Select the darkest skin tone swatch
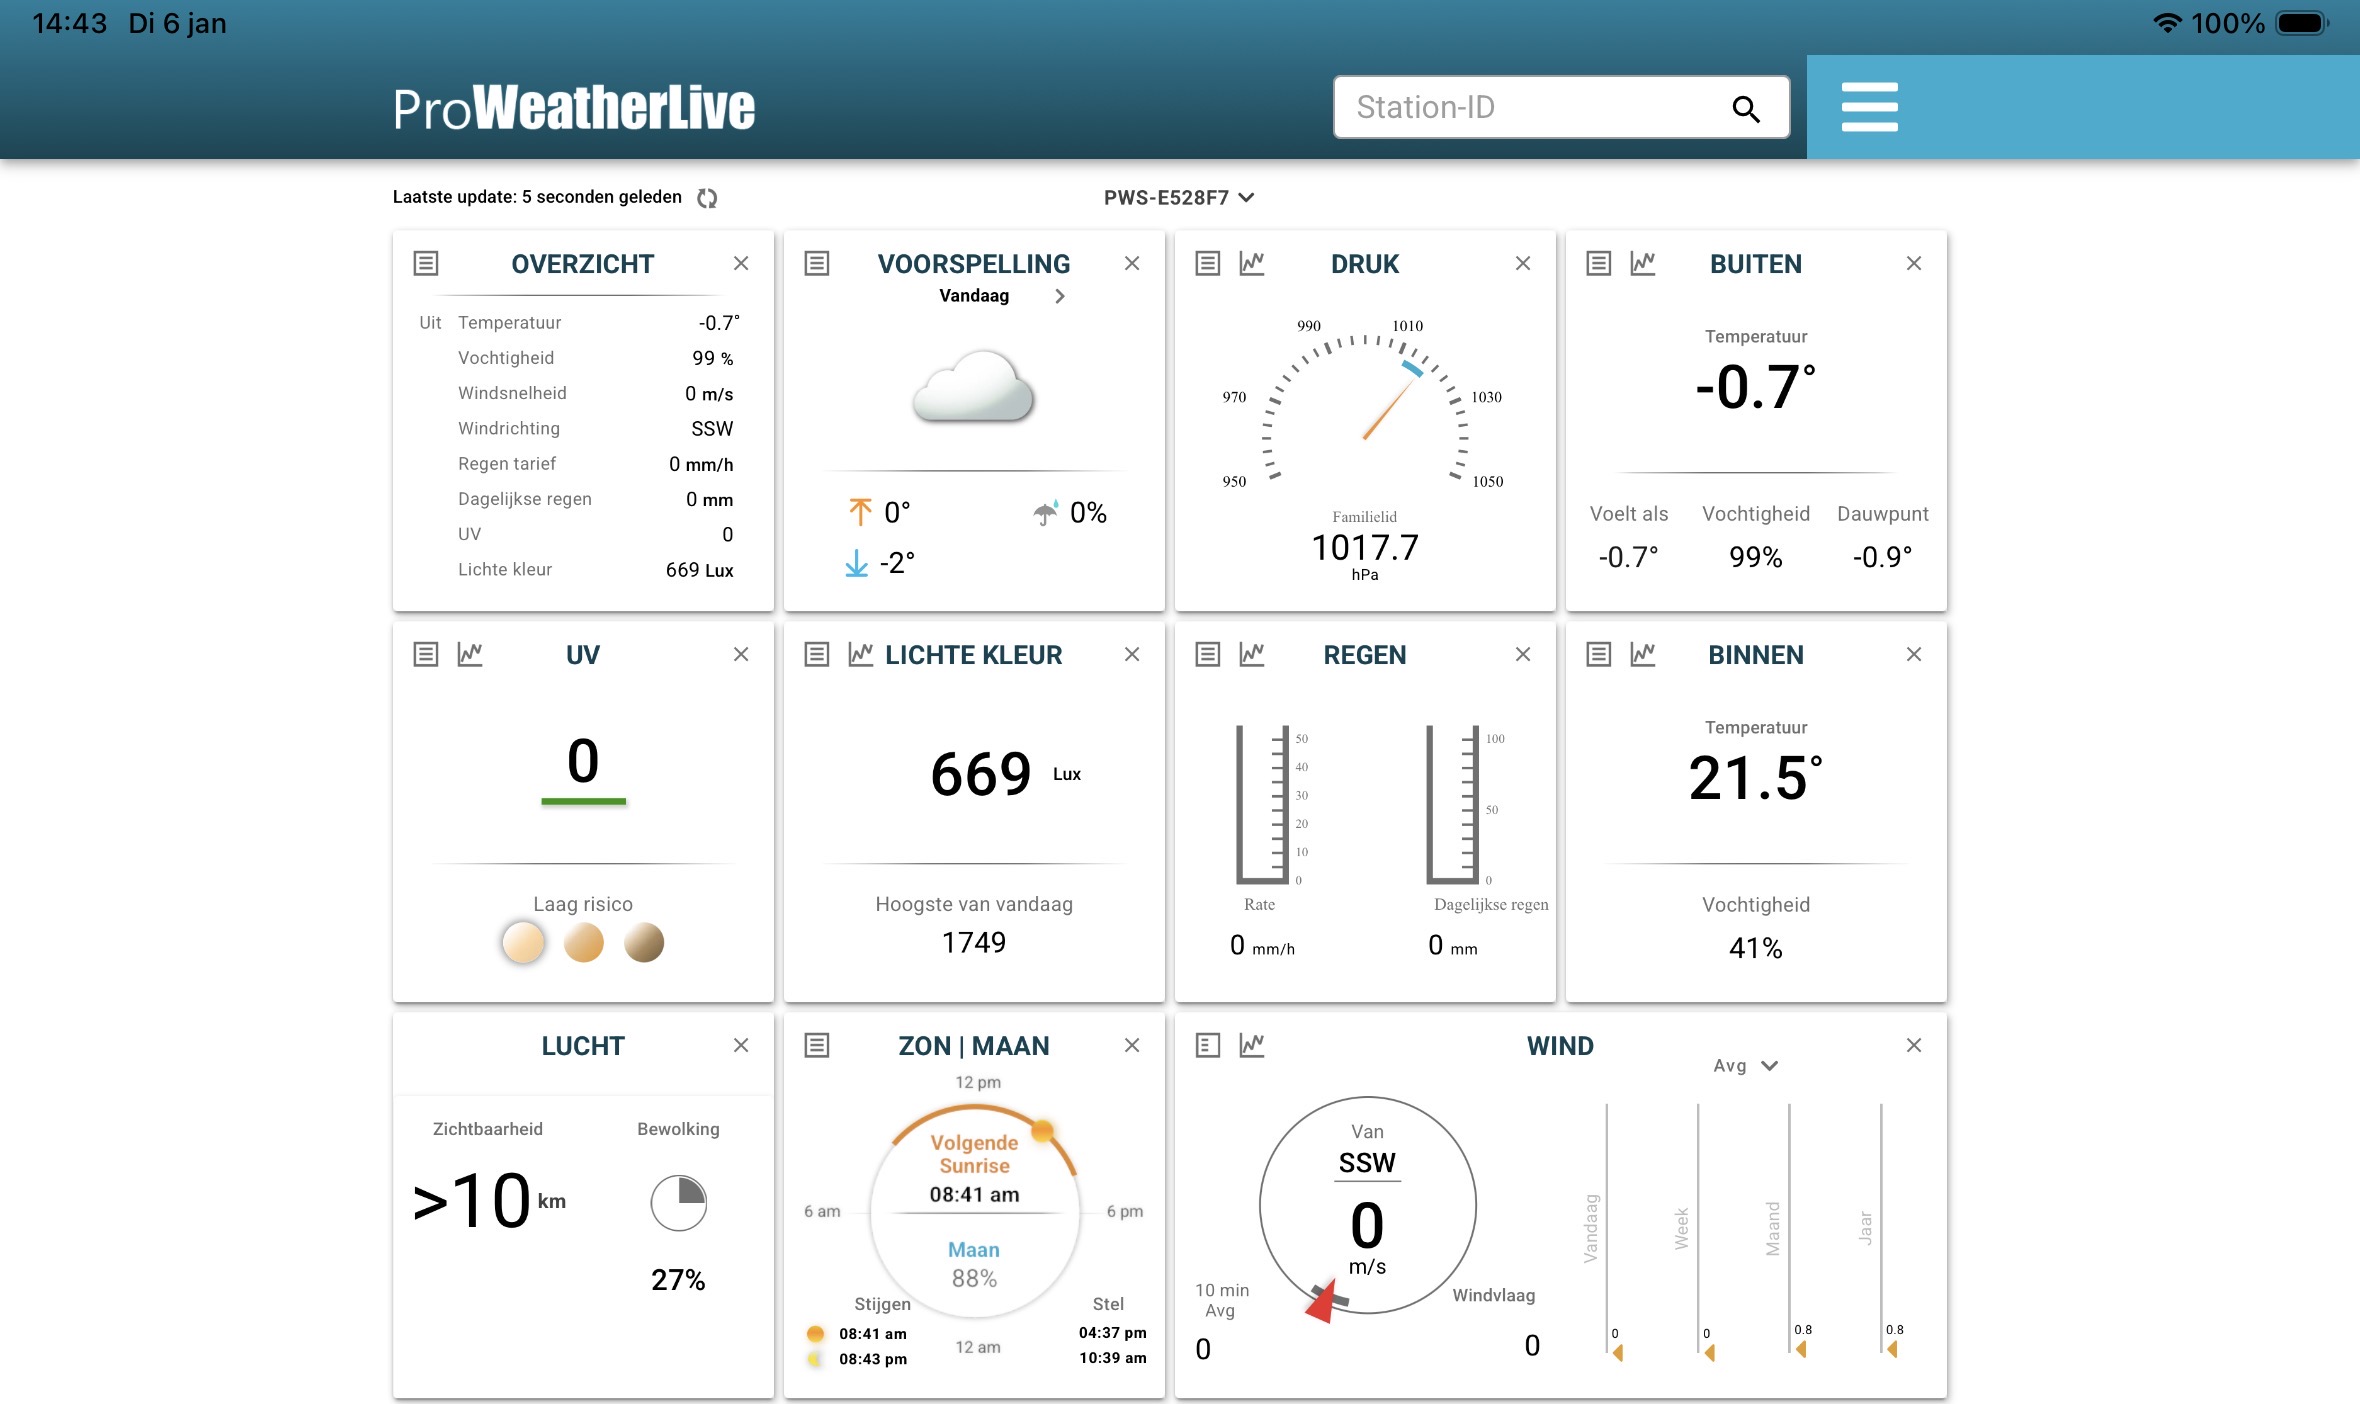Image resolution: width=2360 pixels, height=1404 pixels. click(x=644, y=942)
